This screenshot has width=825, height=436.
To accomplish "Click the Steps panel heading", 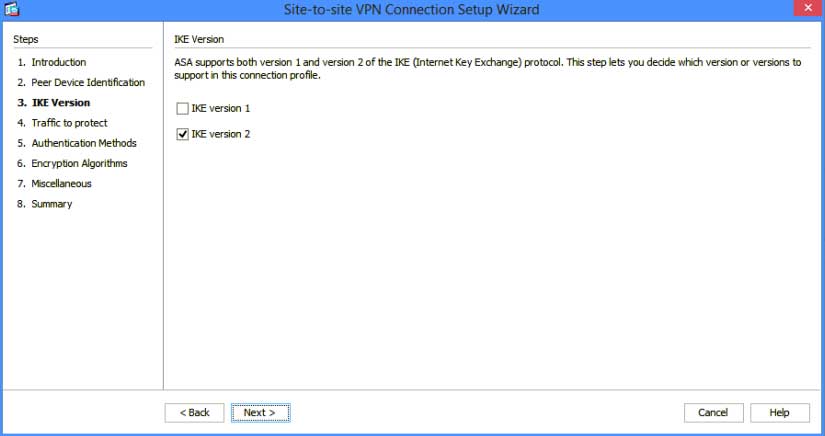I will click(26, 39).
